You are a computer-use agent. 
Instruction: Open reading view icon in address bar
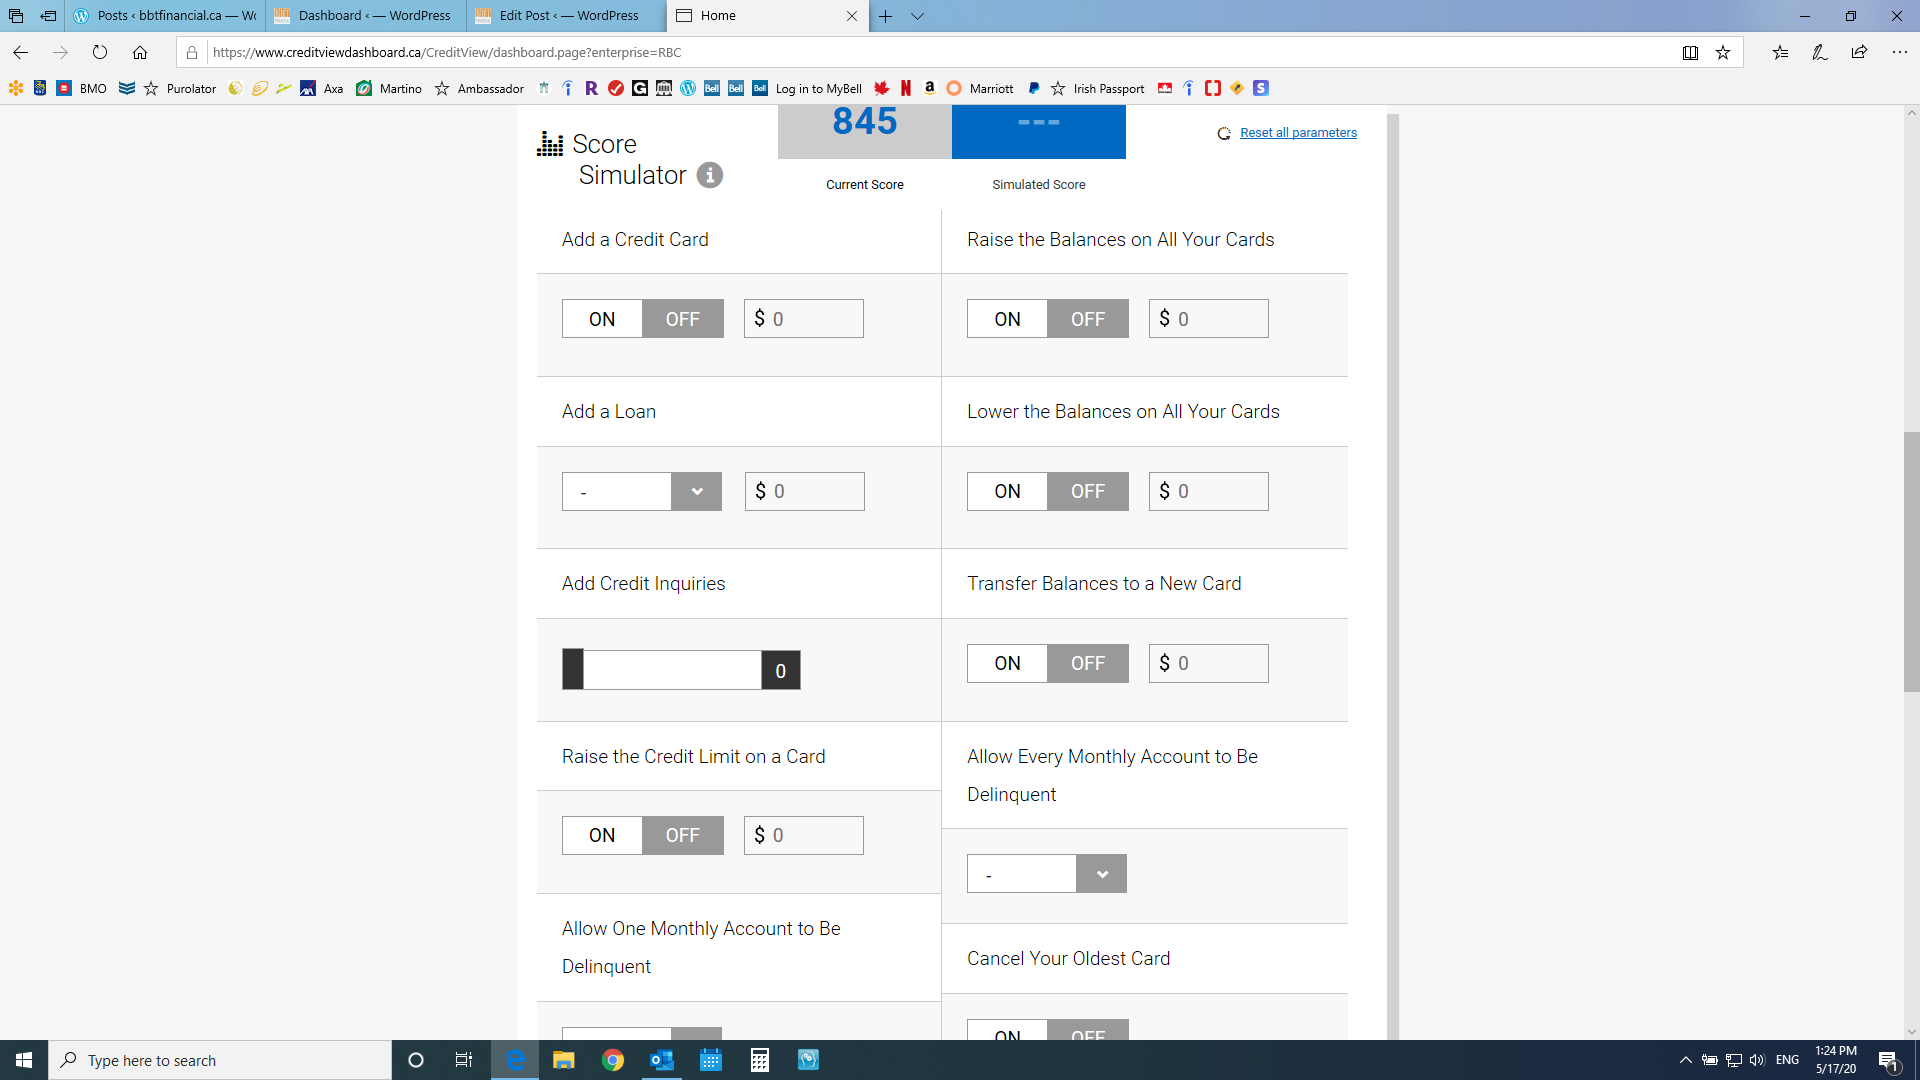(1690, 52)
